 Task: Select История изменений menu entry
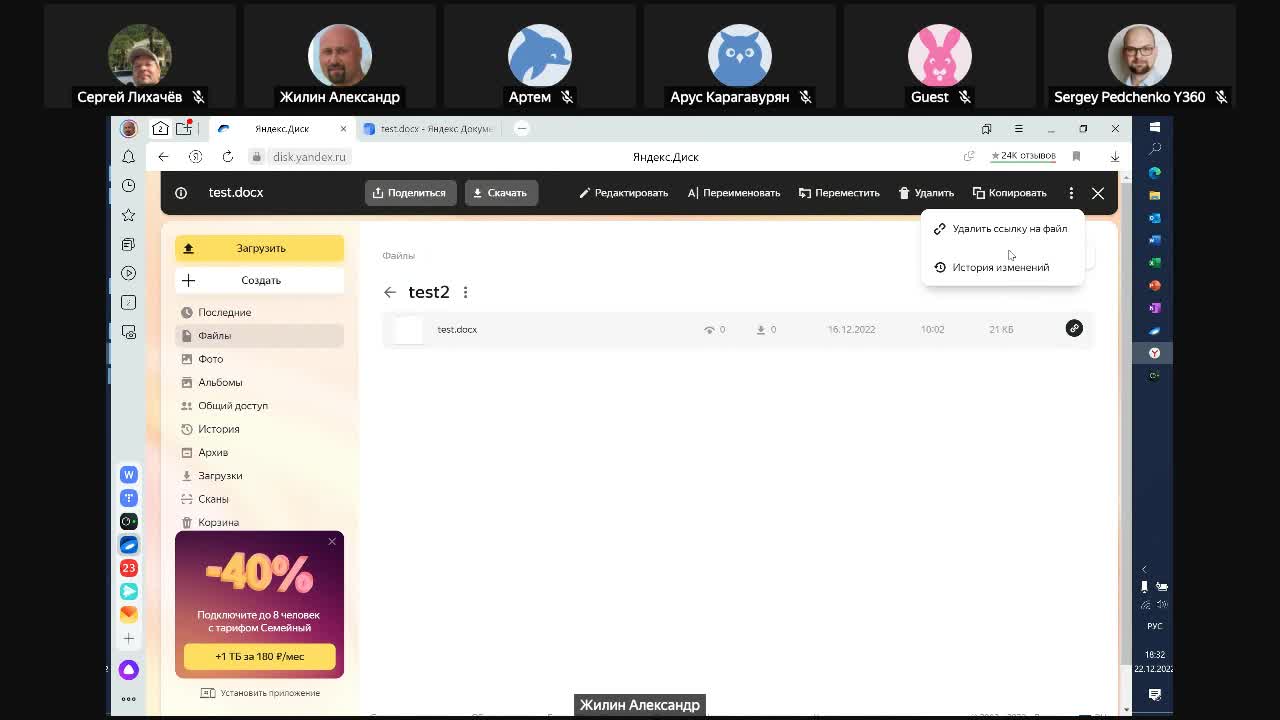[x=1001, y=267]
